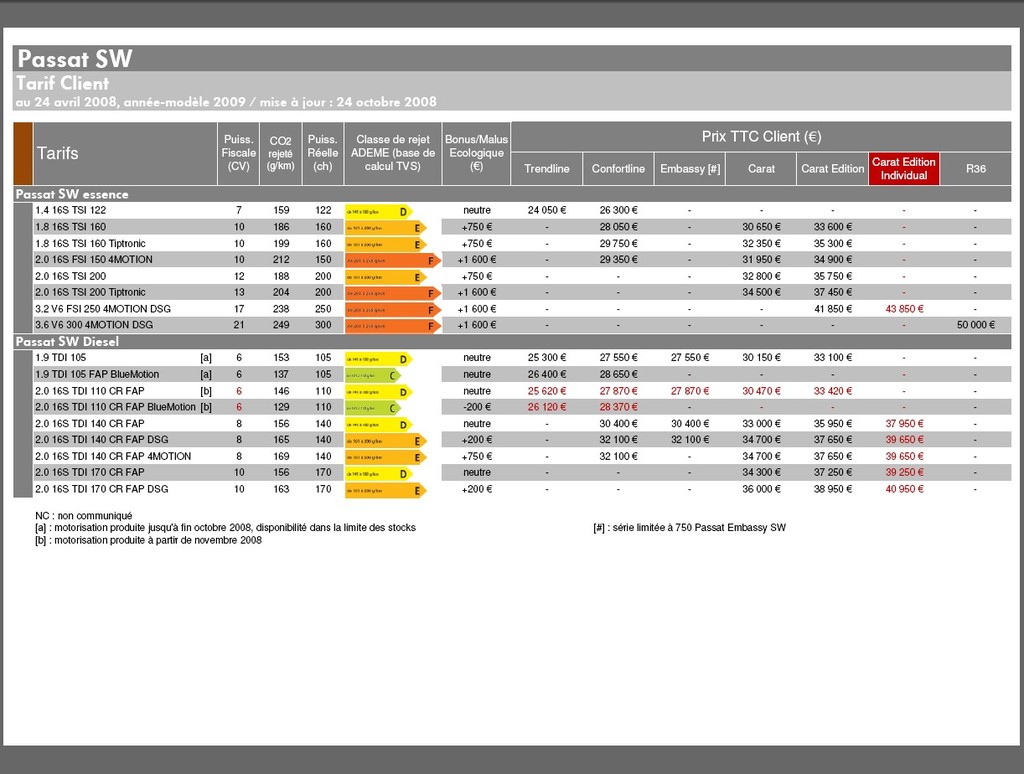Click the "2.0 16S TDI 140 CR FAP 4MOTION" model name

[x=113, y=457]
